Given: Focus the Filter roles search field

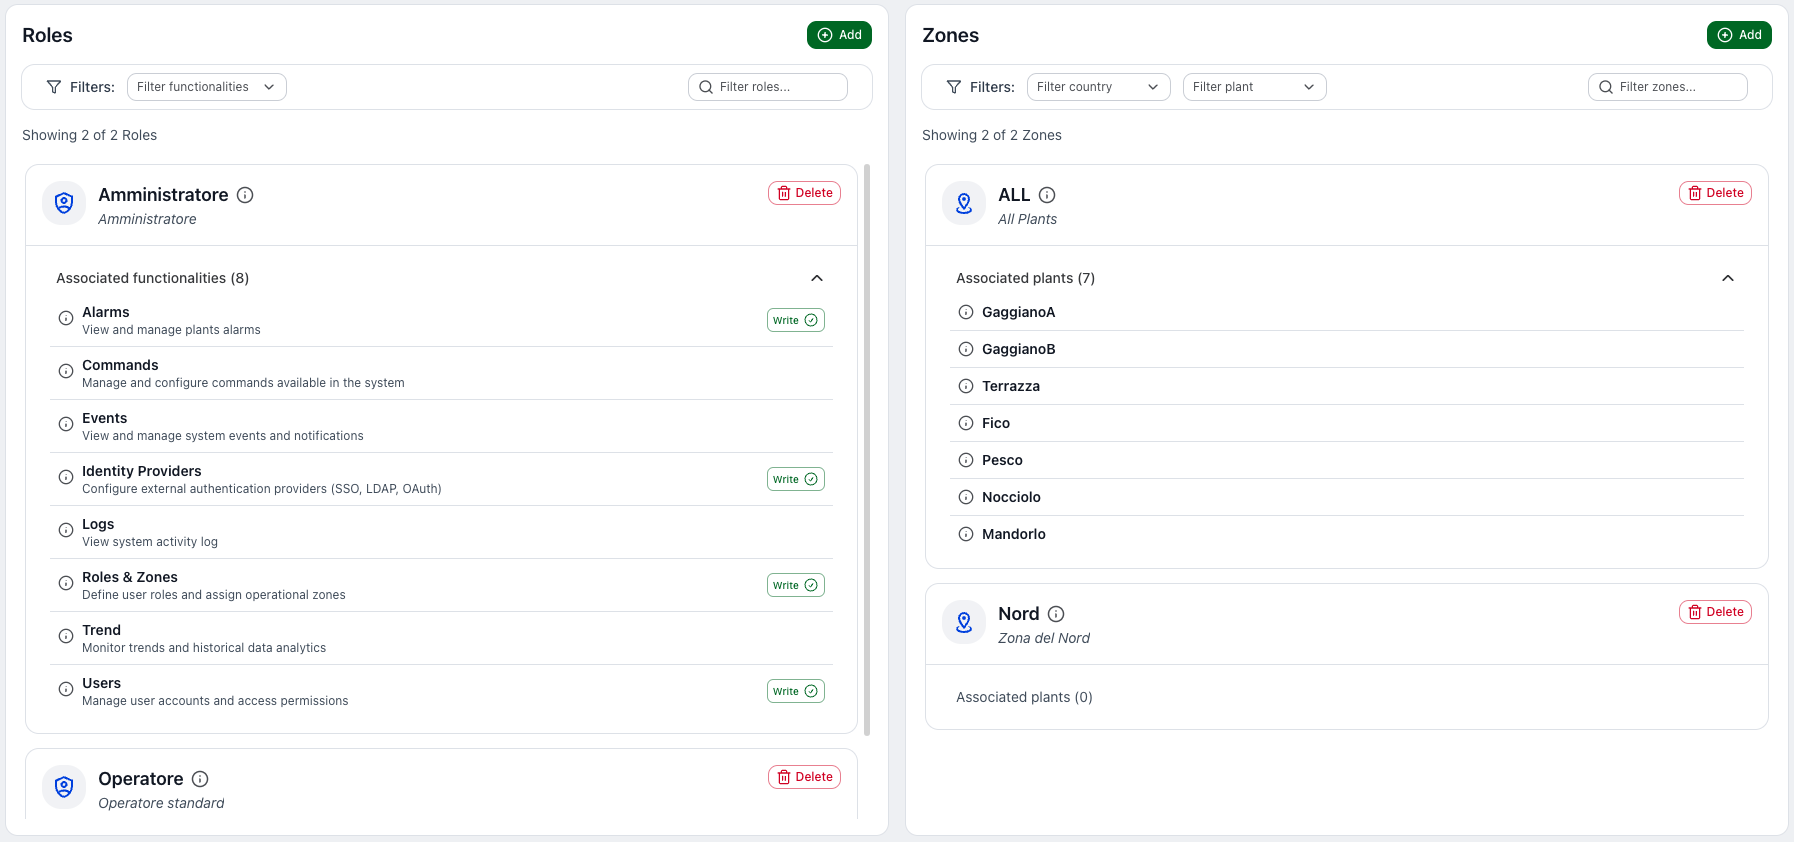Looking at the screenshot, I should coord(768,87).
